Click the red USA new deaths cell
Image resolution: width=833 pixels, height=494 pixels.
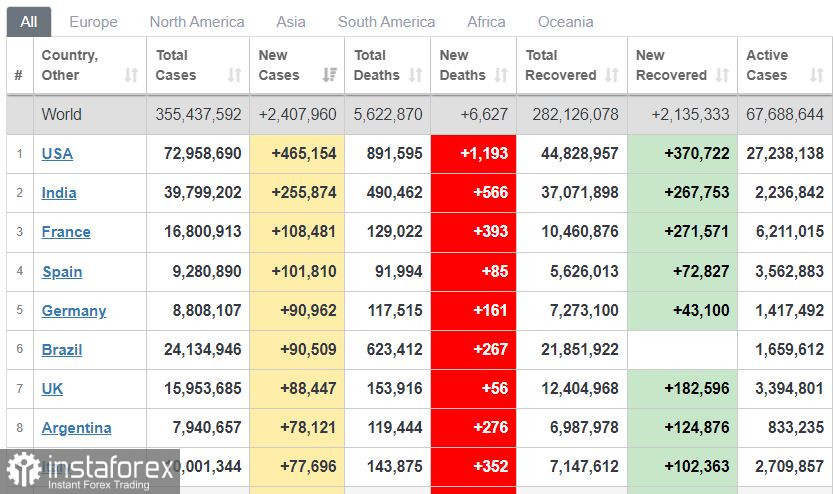[x=474, y=153]
